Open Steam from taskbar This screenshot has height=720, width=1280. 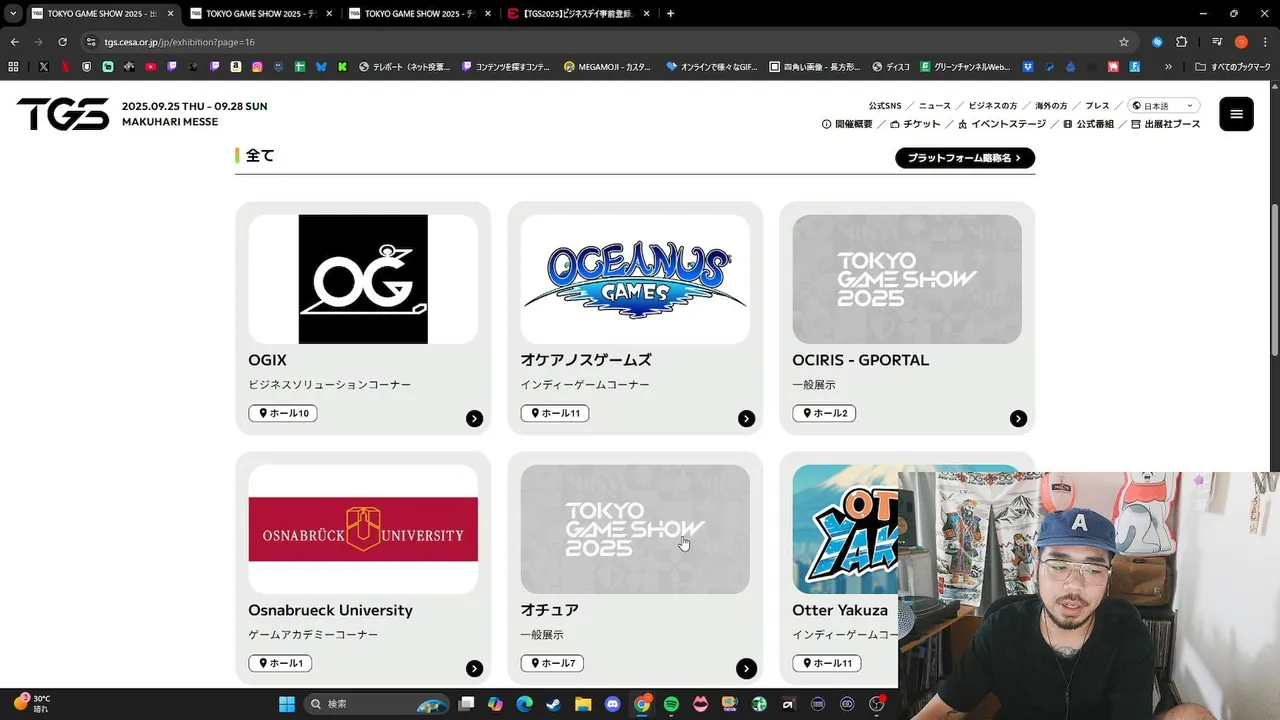tap(553, 704)
